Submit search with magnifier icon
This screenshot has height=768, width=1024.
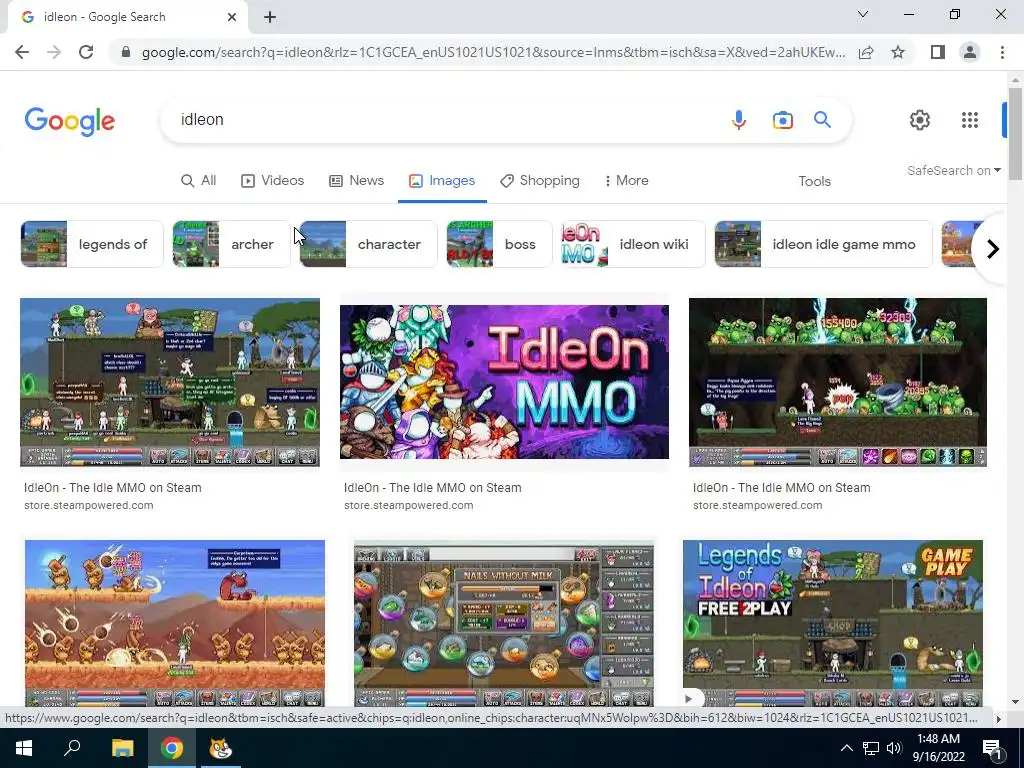822,120
